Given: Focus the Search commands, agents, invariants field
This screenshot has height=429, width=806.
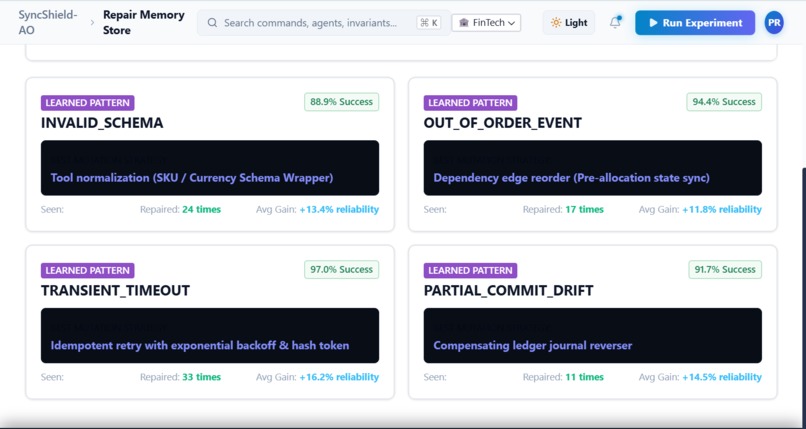Looking at the screenshot, I should 324,23.
